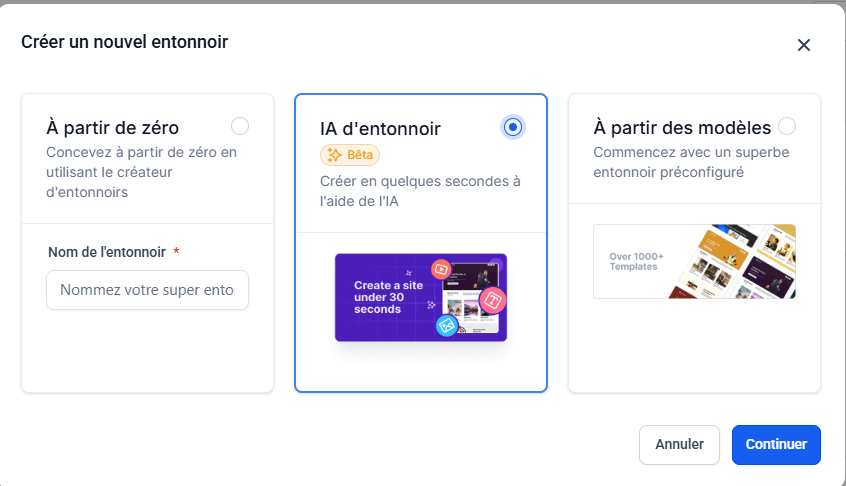This screenshot has width=846, height=486.
Task: Click the "À partir des modèles" card heading
Action: (x=682, y=128)
